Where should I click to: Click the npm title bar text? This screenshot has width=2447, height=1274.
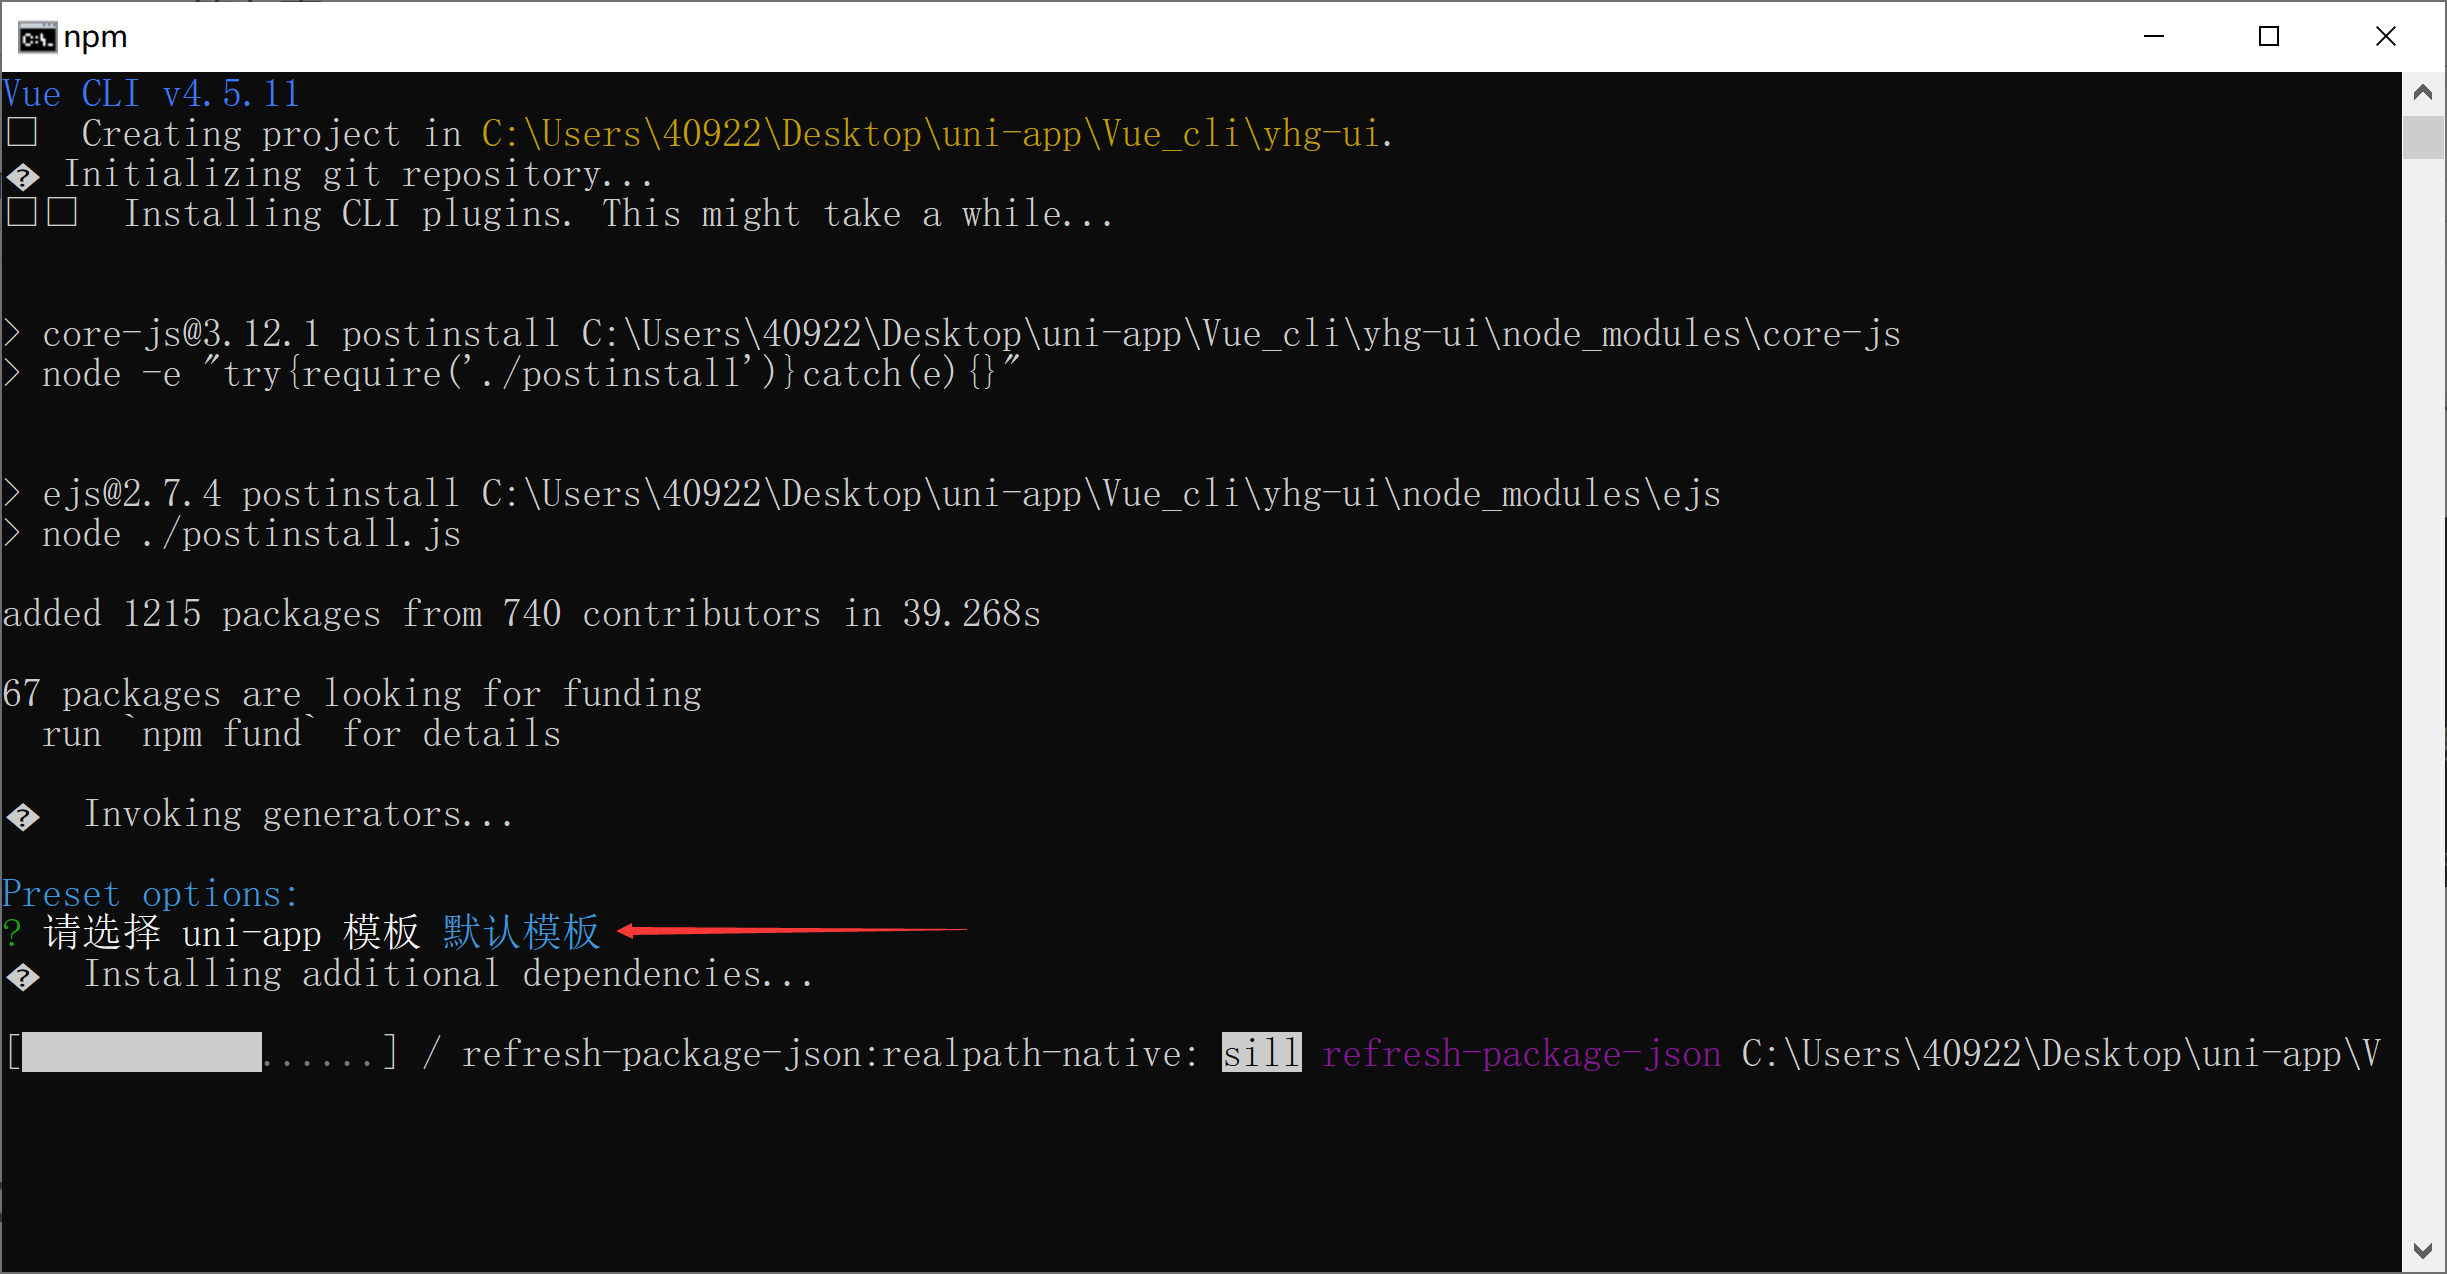96,38
